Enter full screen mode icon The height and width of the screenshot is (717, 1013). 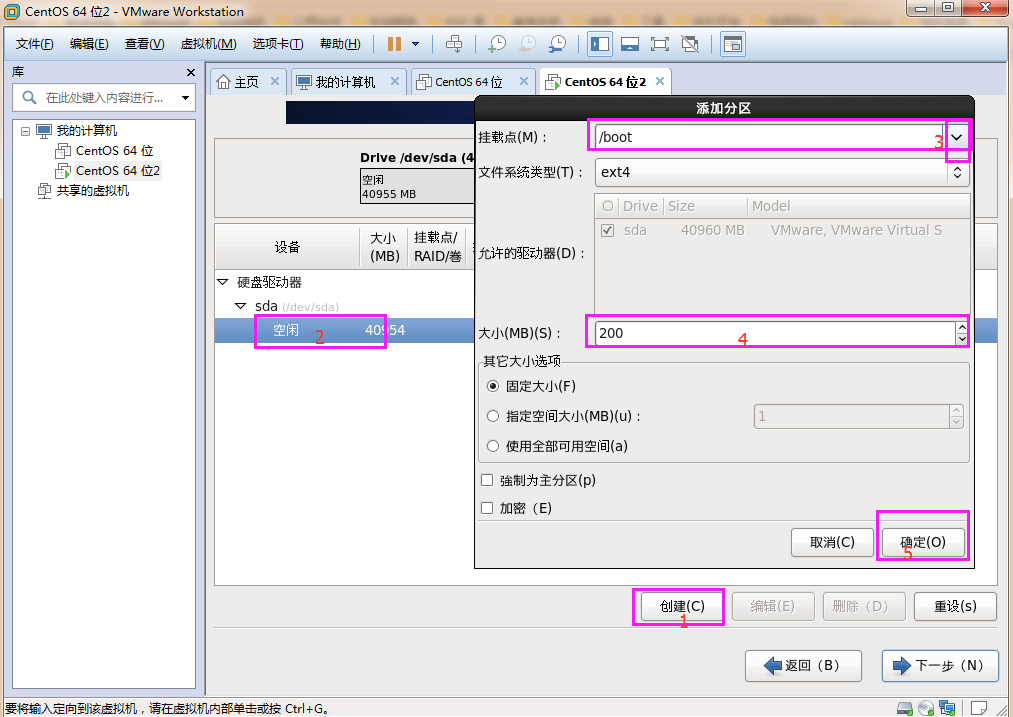(x=660, y=44)
